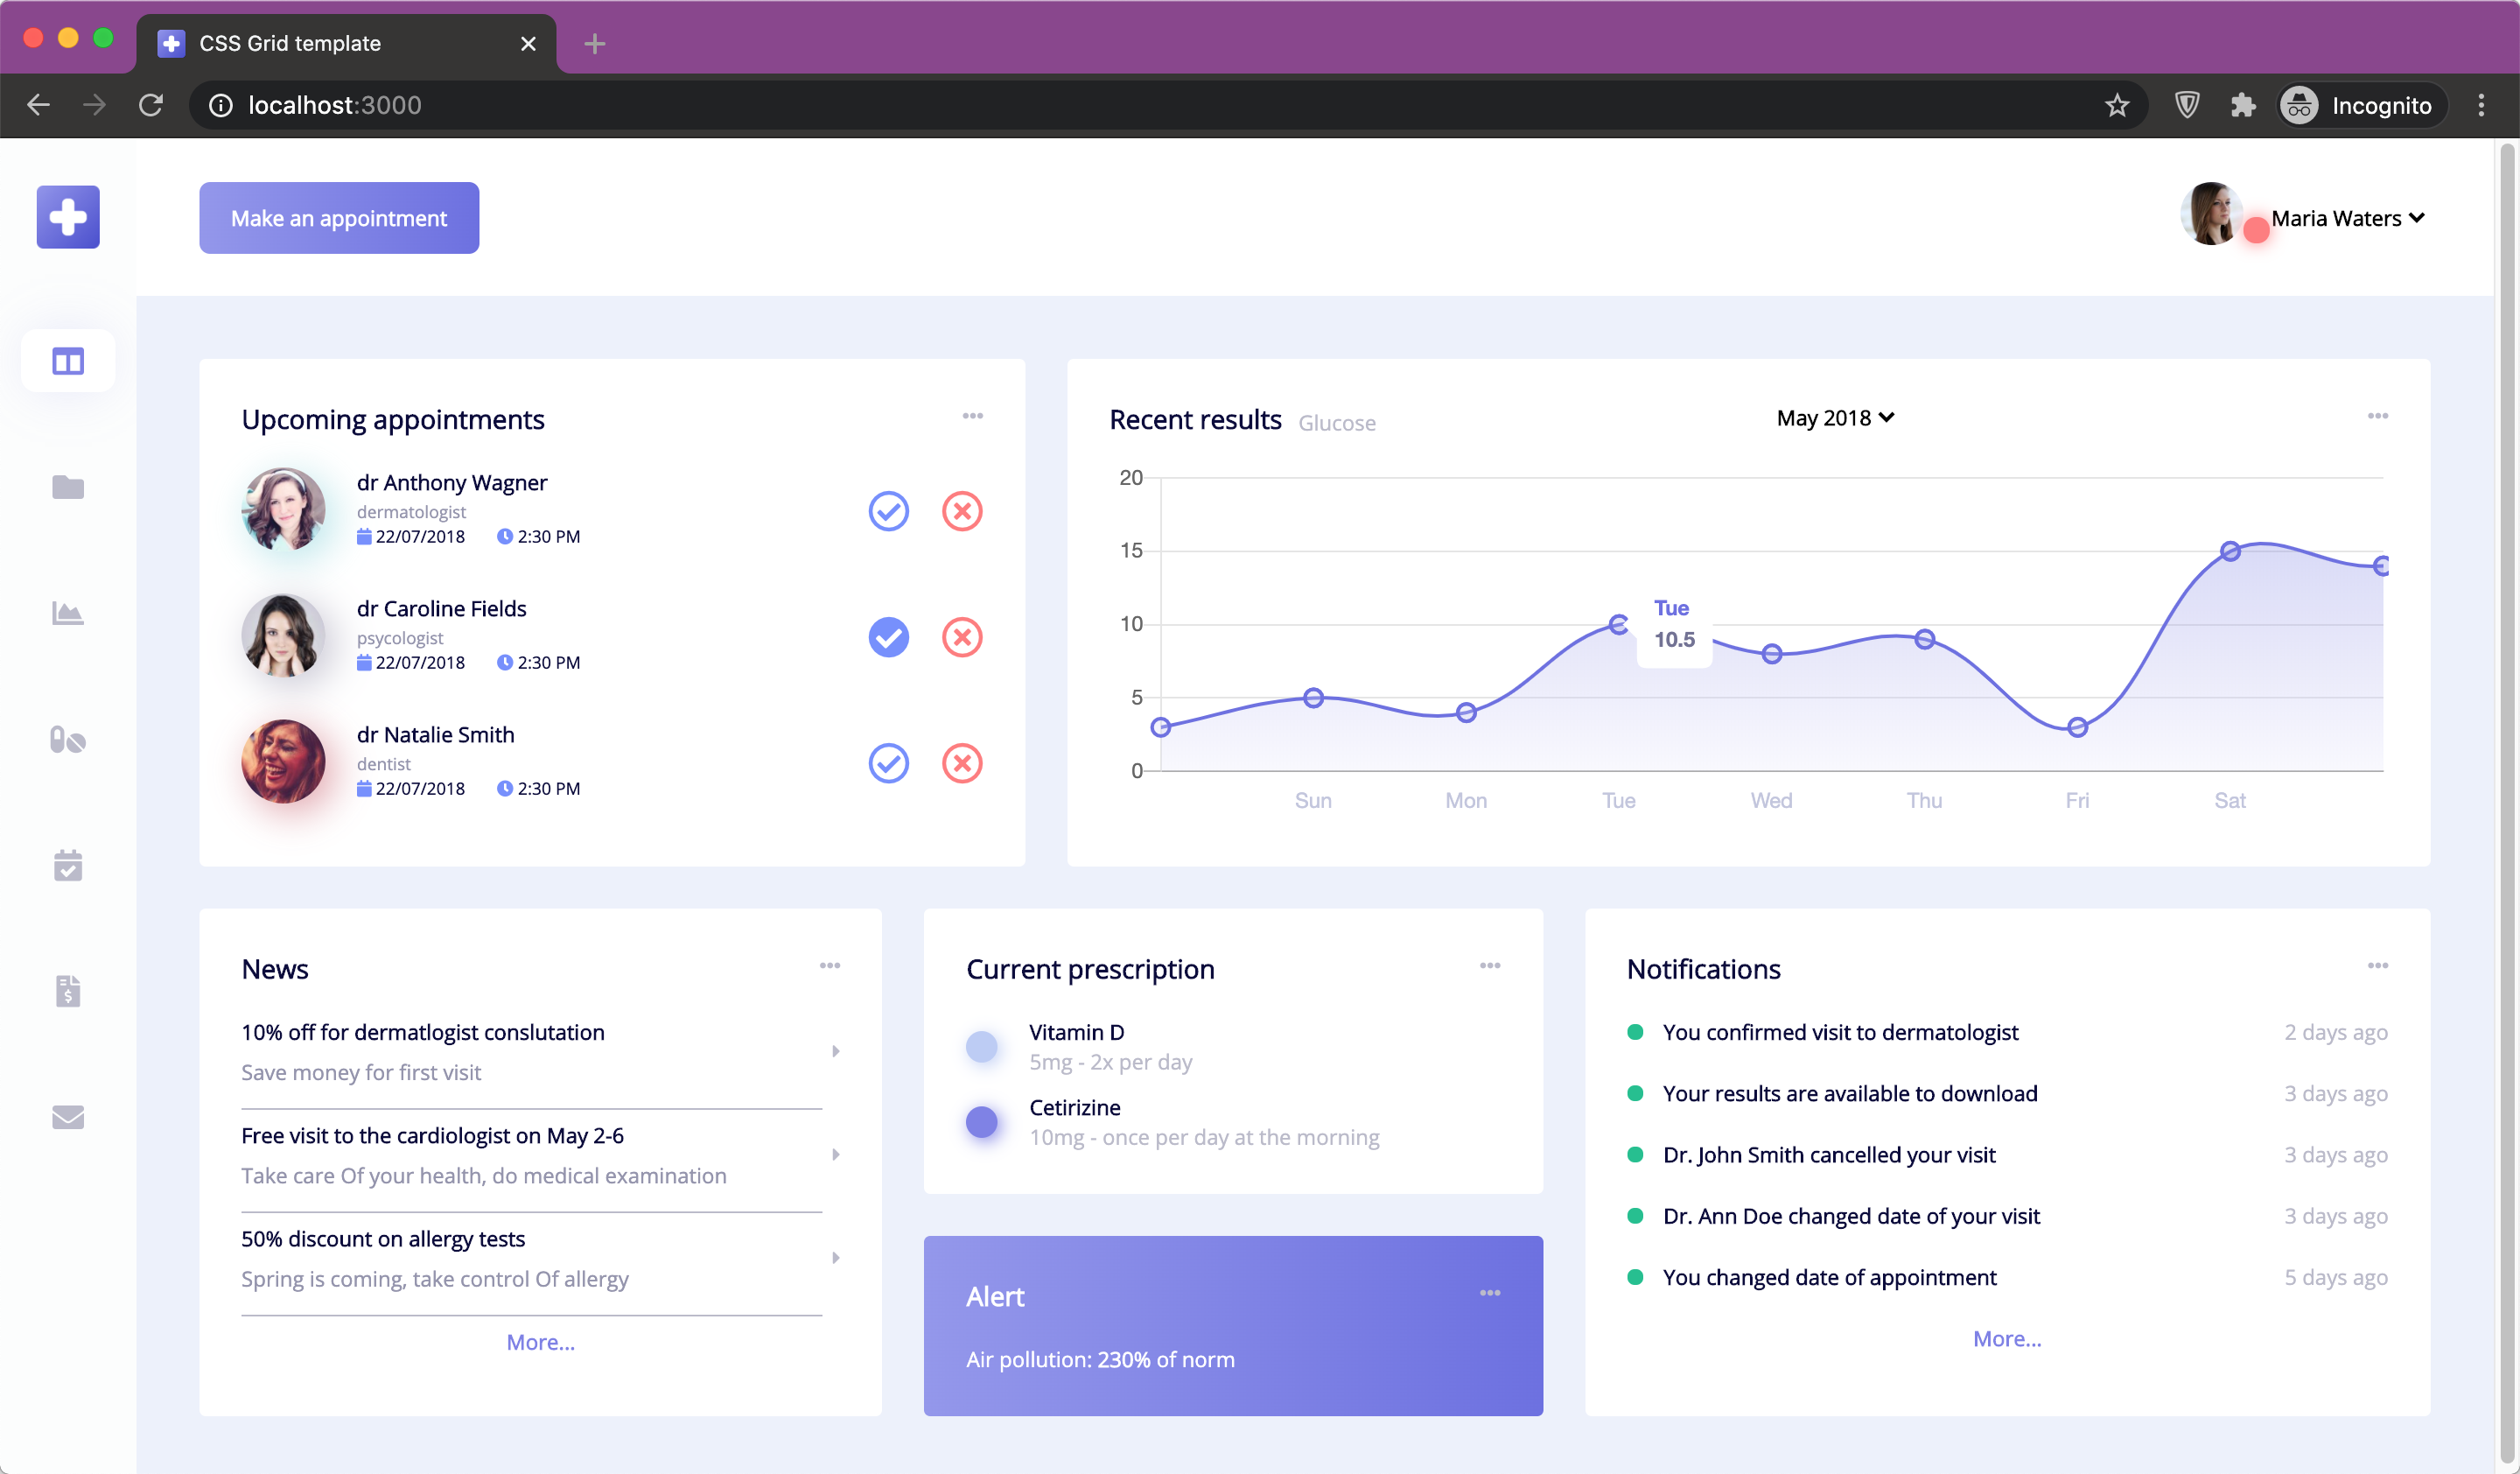Image resolution: width=2520 pixels, height=1474 pixels.
Task: Click the red cancel icon for dr Natalie Smith
Action: coord(962,764)
